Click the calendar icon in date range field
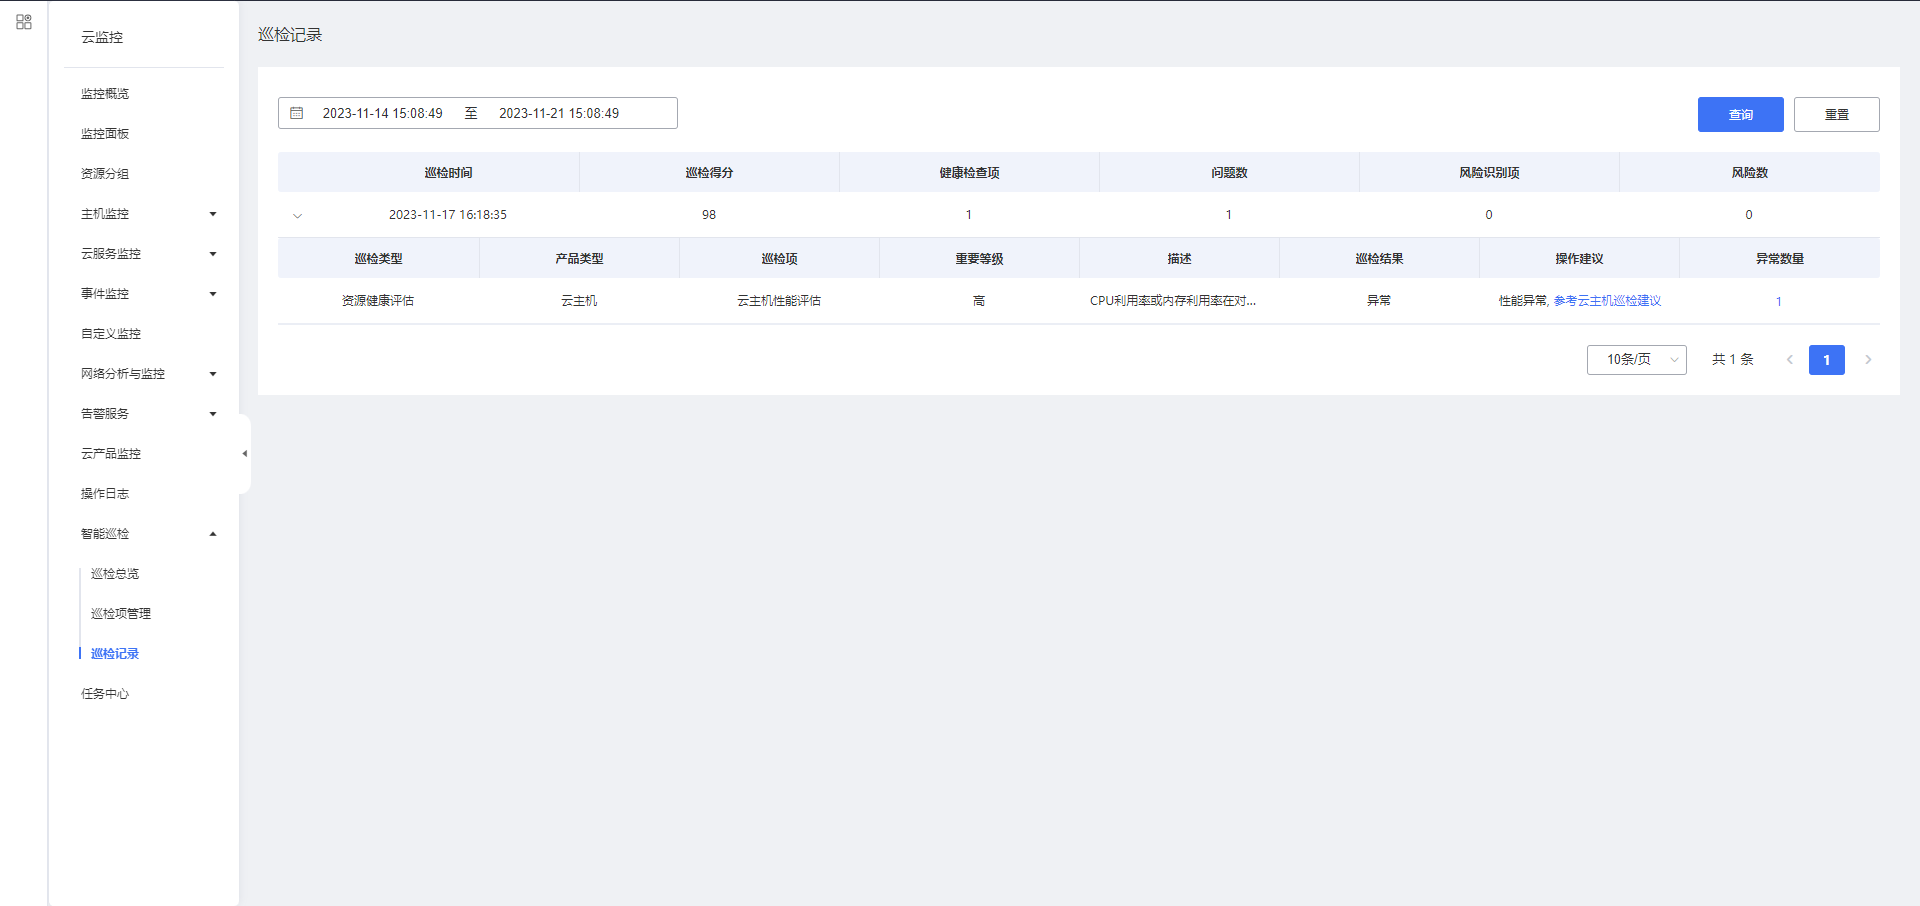 [x=297, y=113]
